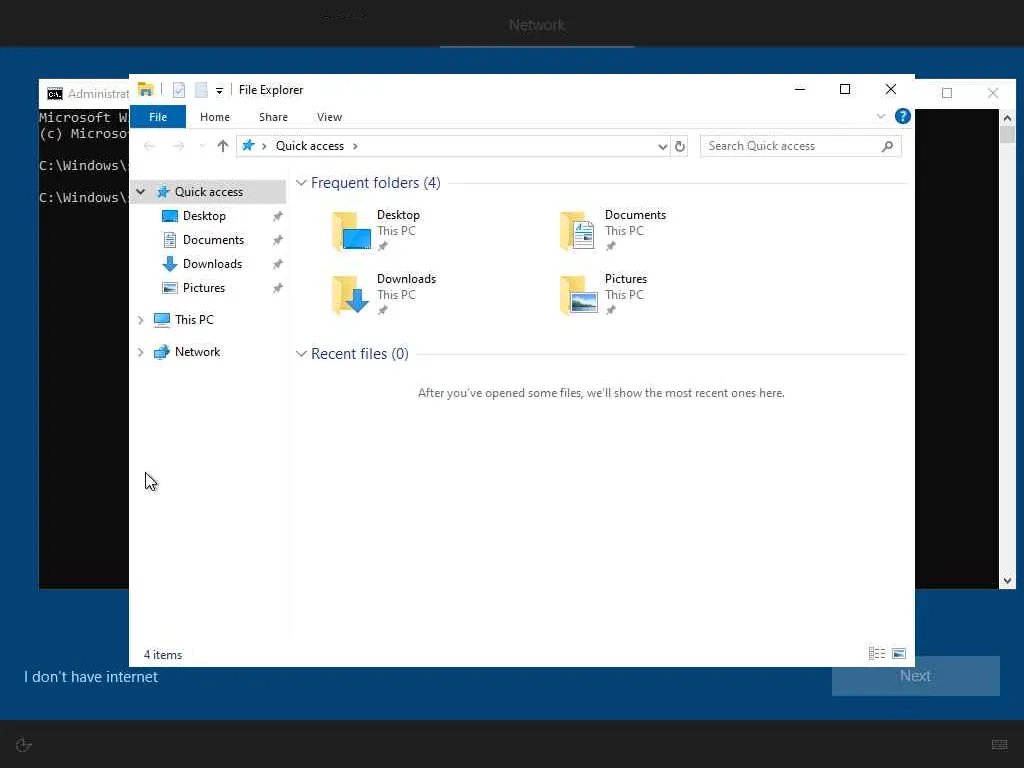Viewport: 1024px width, 768px height.
Task: Open recent locations dropdown arrow
Action: coord(202,146)
